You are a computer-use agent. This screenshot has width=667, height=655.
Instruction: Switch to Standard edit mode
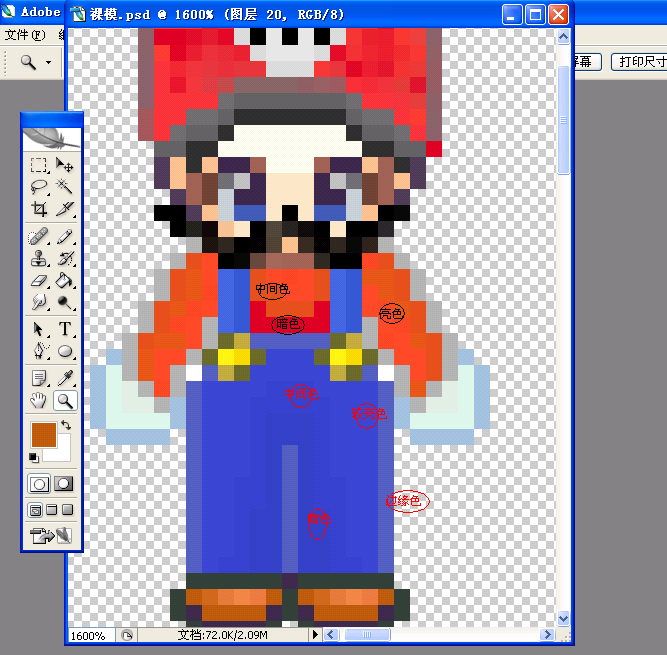point(39,484)
